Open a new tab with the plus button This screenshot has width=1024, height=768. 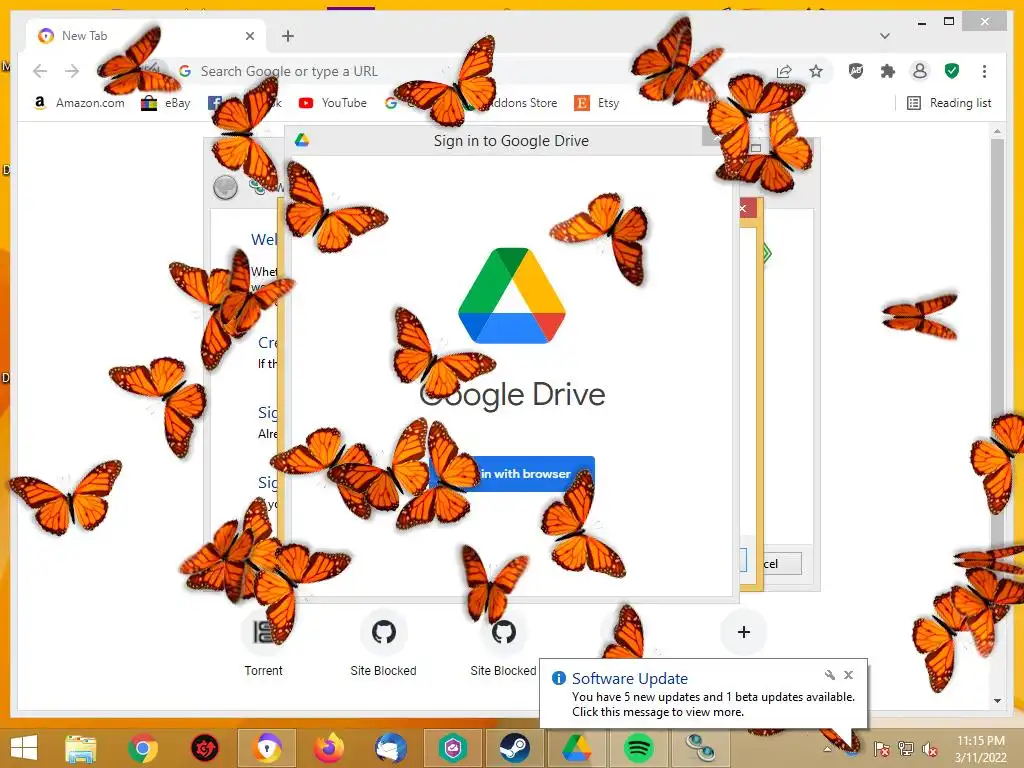coord(288,36)
